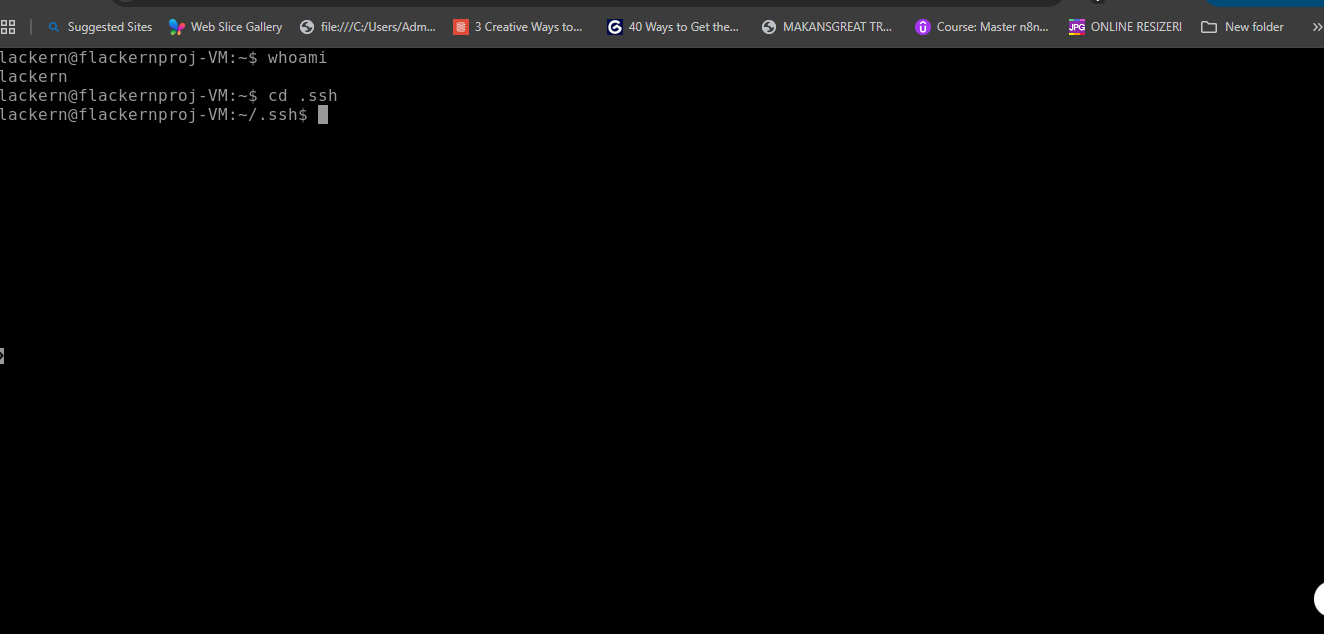1324x634 pixels.
Task: Open Suggested Sites bookmark
Action: click(100, 27)
